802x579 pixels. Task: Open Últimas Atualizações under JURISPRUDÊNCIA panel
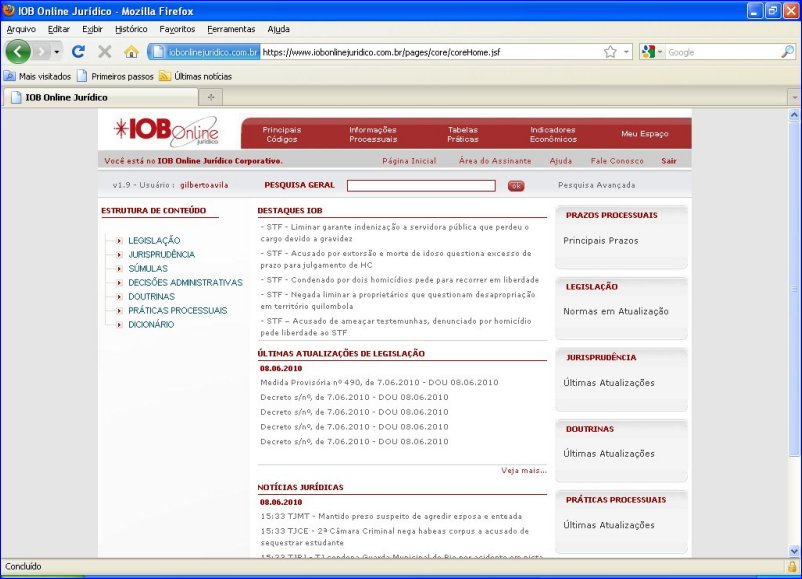(609, 383)
